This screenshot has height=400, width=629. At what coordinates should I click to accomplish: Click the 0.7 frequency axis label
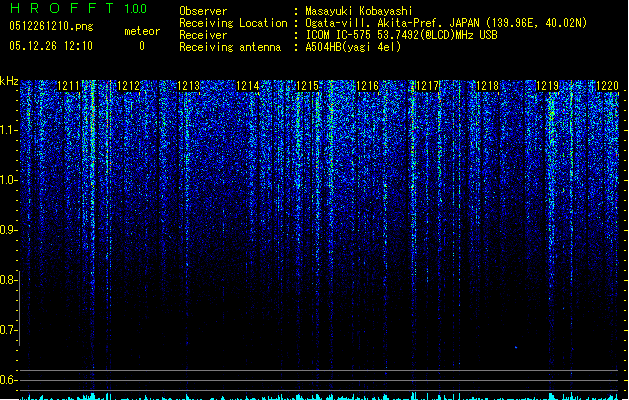click(8, 330)
